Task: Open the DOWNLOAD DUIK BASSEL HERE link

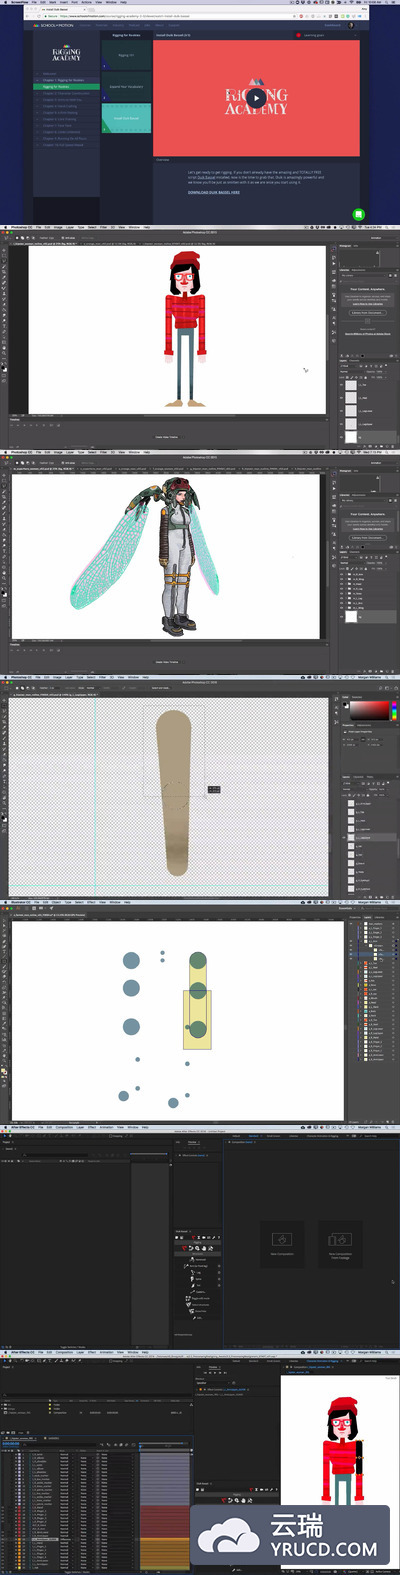Action: click(x=214, y=192)
